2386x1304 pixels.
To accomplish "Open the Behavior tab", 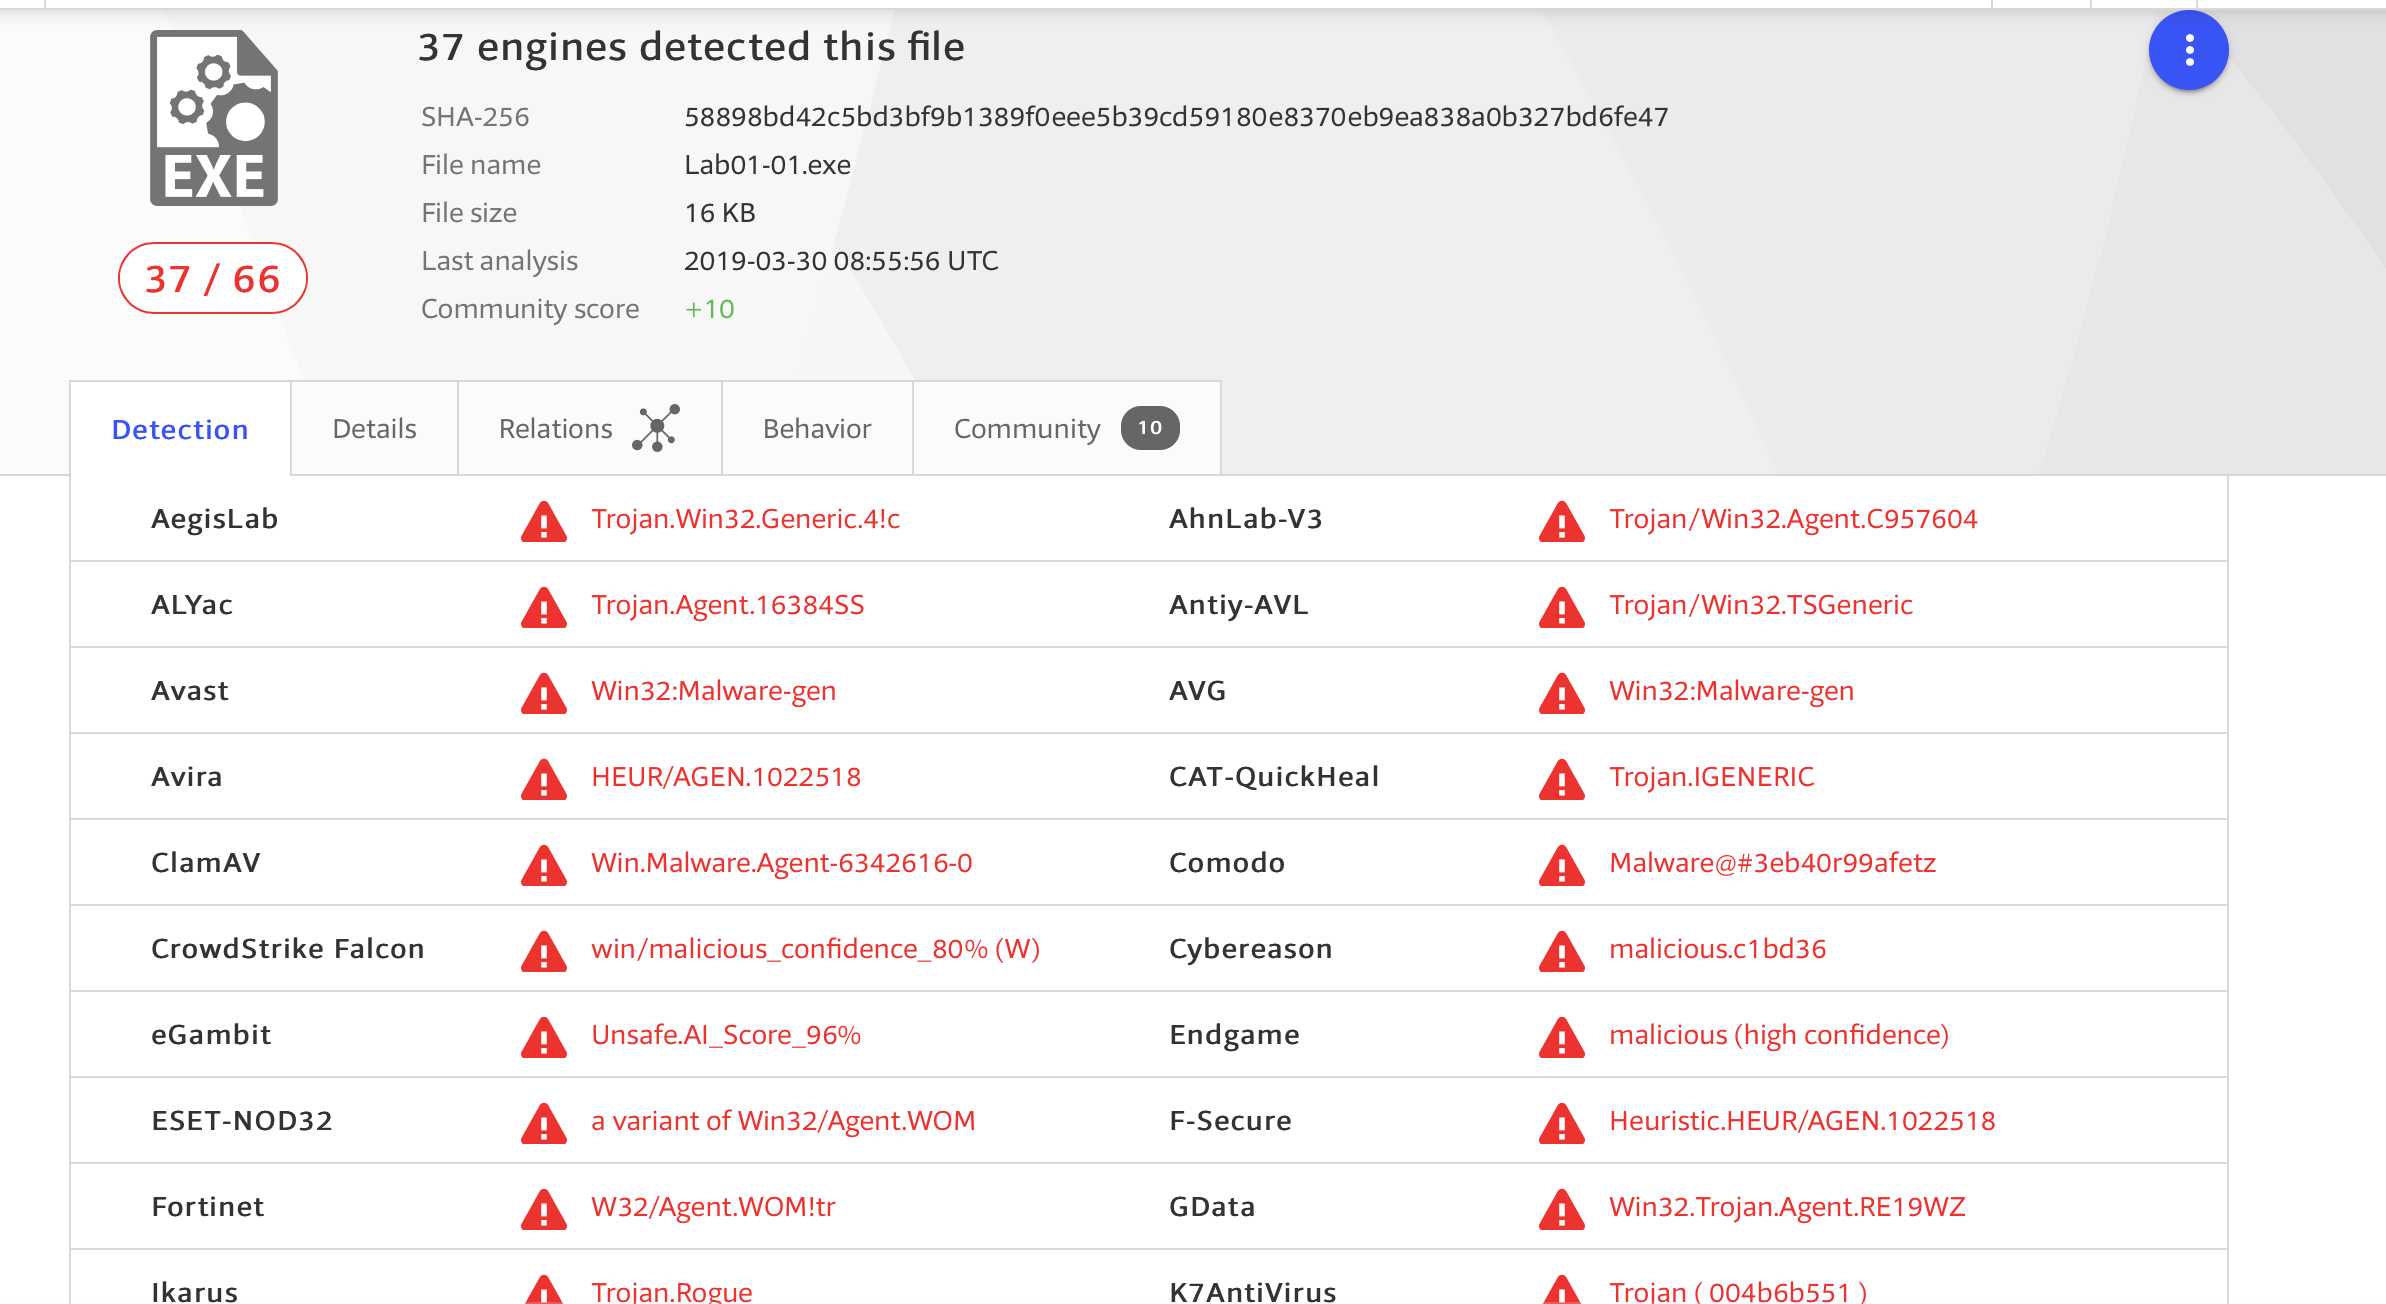I will pyautogui.click(x=816, y=429).
